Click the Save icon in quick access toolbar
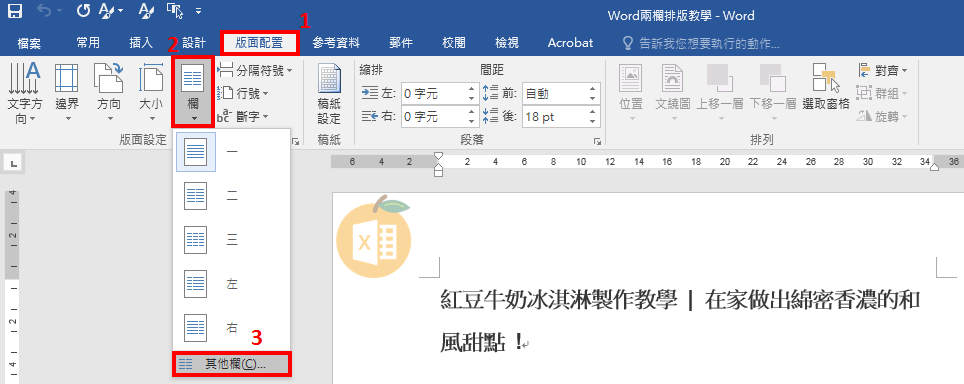964x384 pixels. [14, 11]
